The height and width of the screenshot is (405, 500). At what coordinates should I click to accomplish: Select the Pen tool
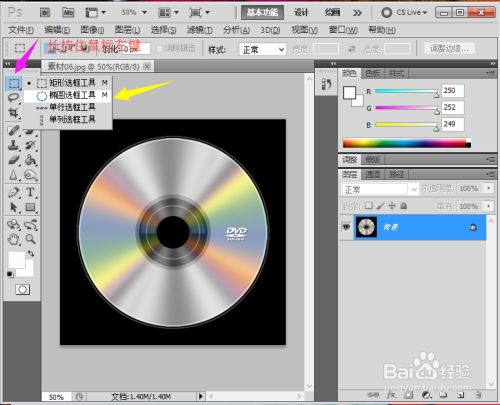[13, 192]
